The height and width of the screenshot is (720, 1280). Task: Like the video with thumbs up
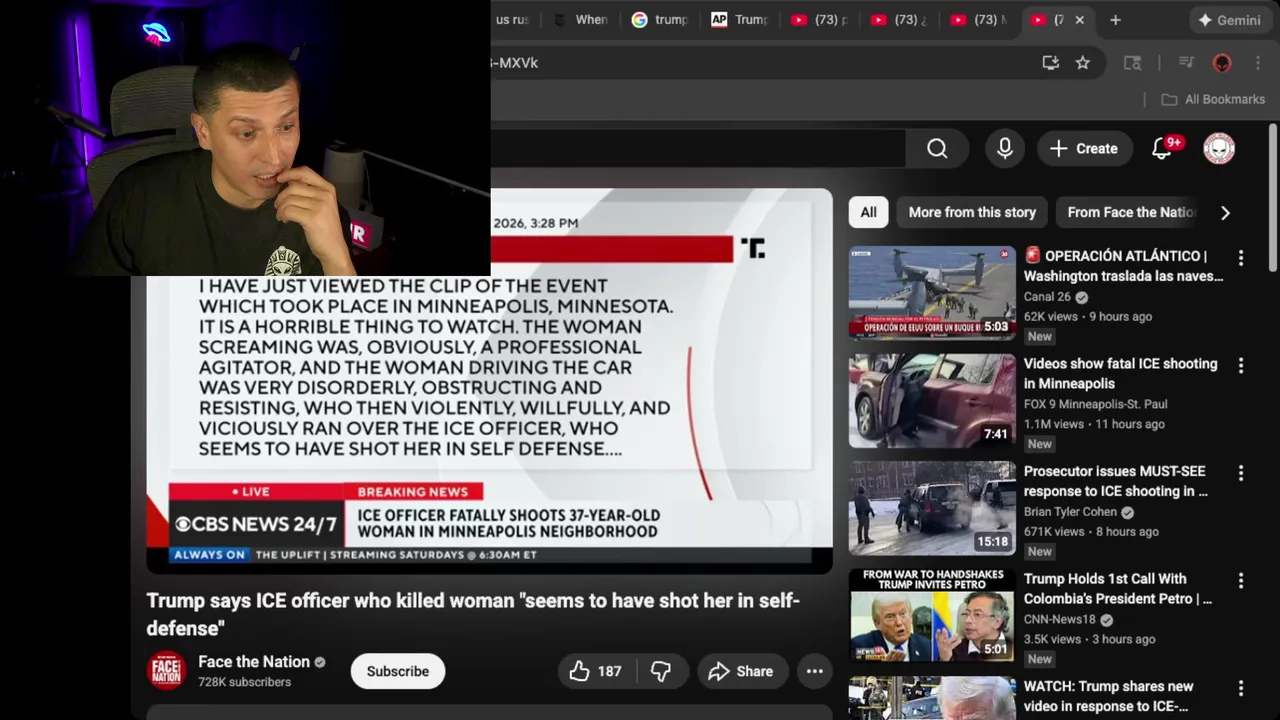click(x=595, y=671)
